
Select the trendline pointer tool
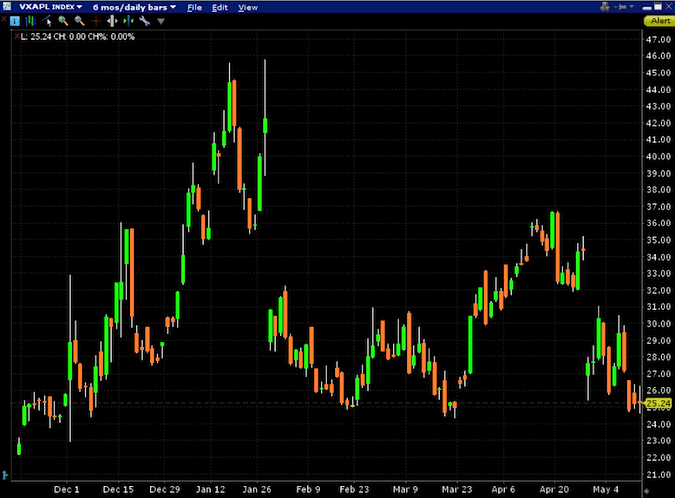pos(47,21)
